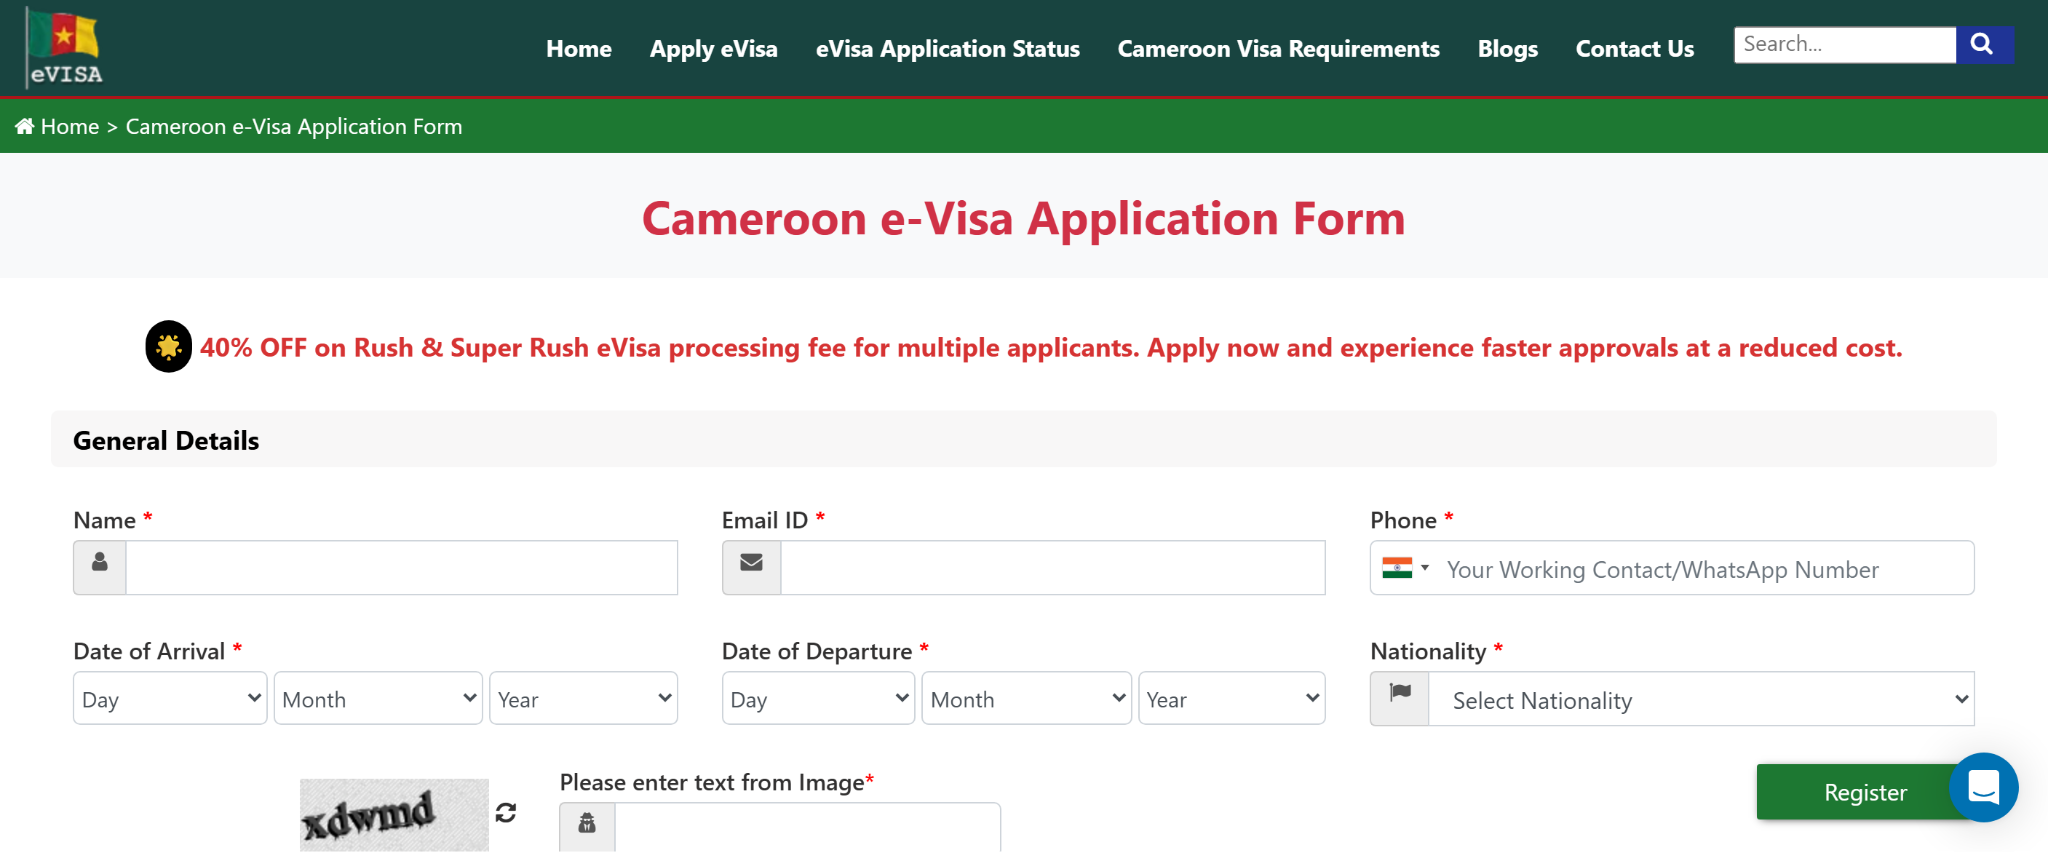Open eVisa Application Status page
2048x852 pixels.
pos(947,49)
